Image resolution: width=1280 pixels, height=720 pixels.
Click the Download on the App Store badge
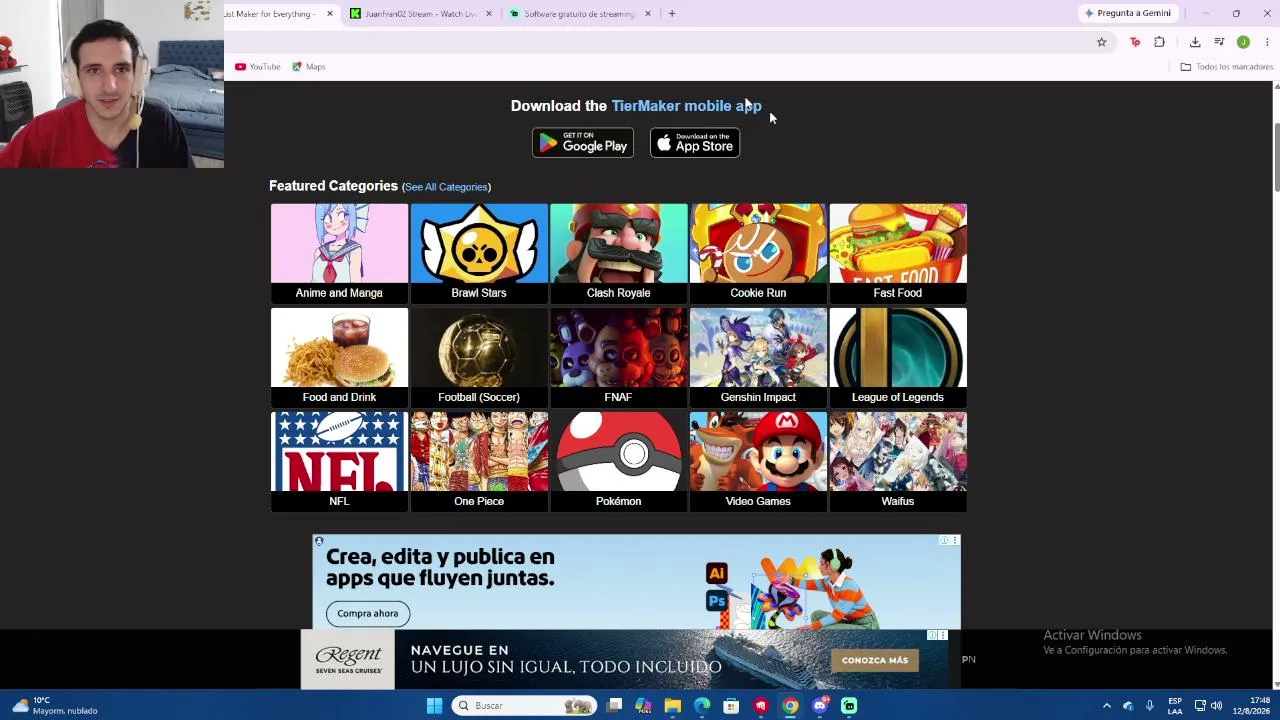click(695, 143)
